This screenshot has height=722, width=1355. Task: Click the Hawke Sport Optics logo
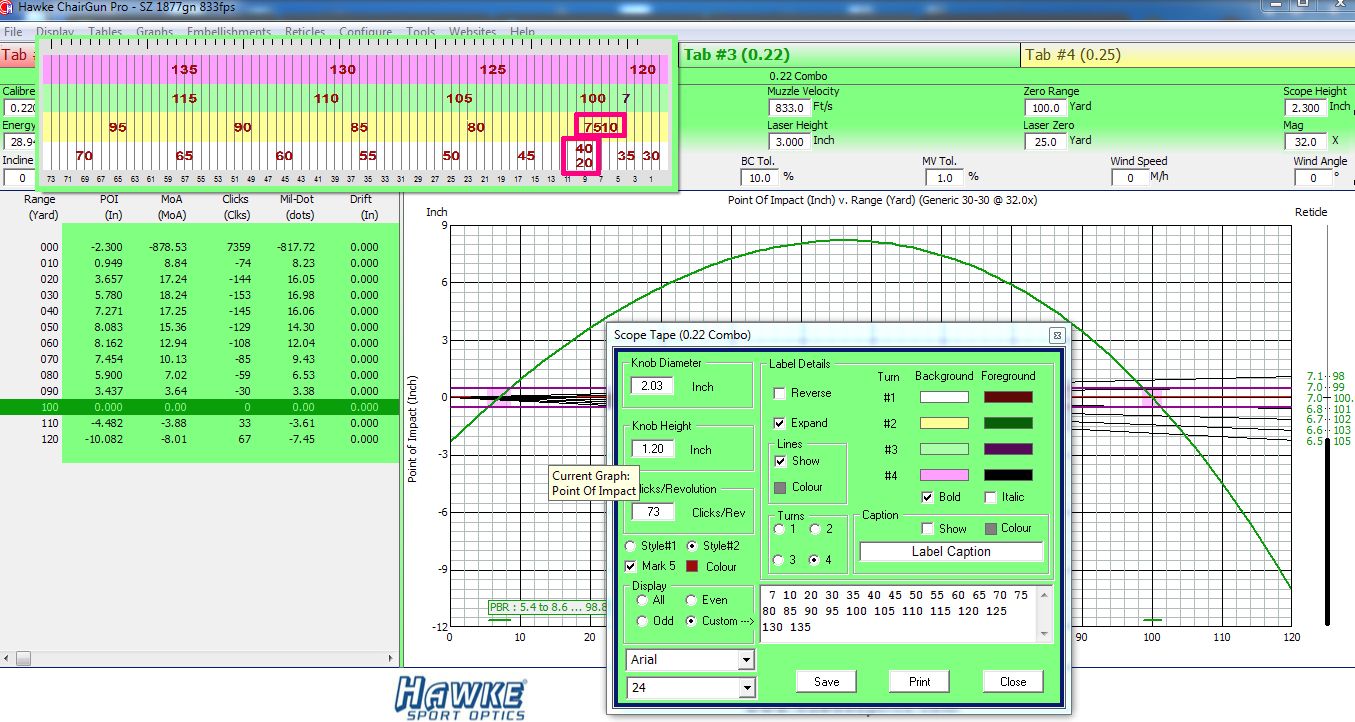(x=460, y=697)
